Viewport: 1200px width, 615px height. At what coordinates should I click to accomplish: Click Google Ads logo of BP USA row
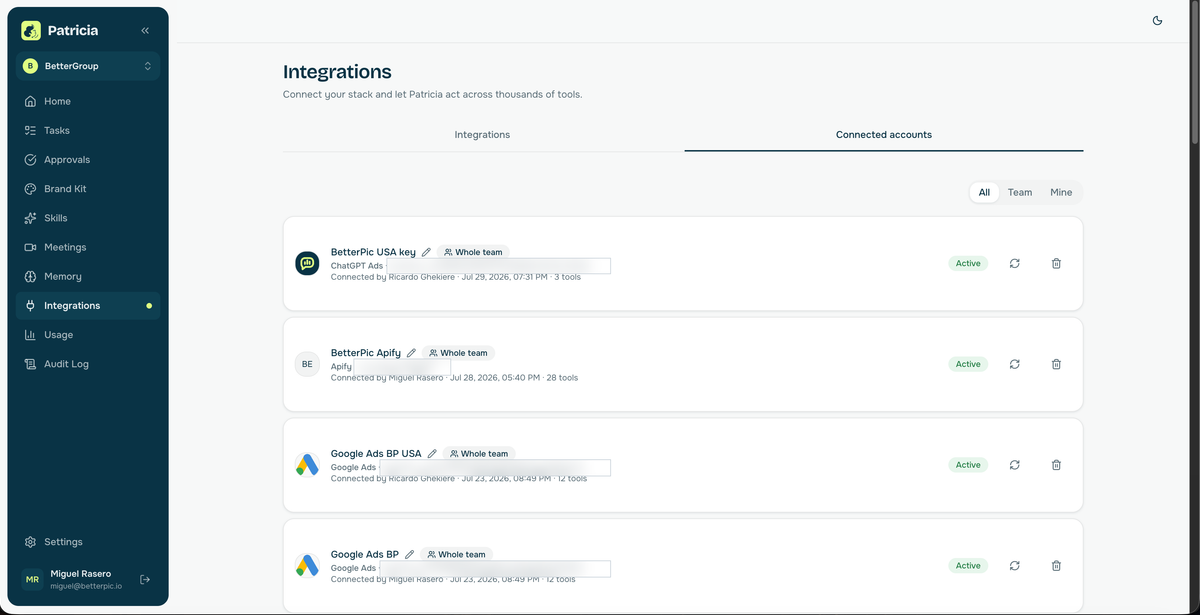tap(307, 465)
